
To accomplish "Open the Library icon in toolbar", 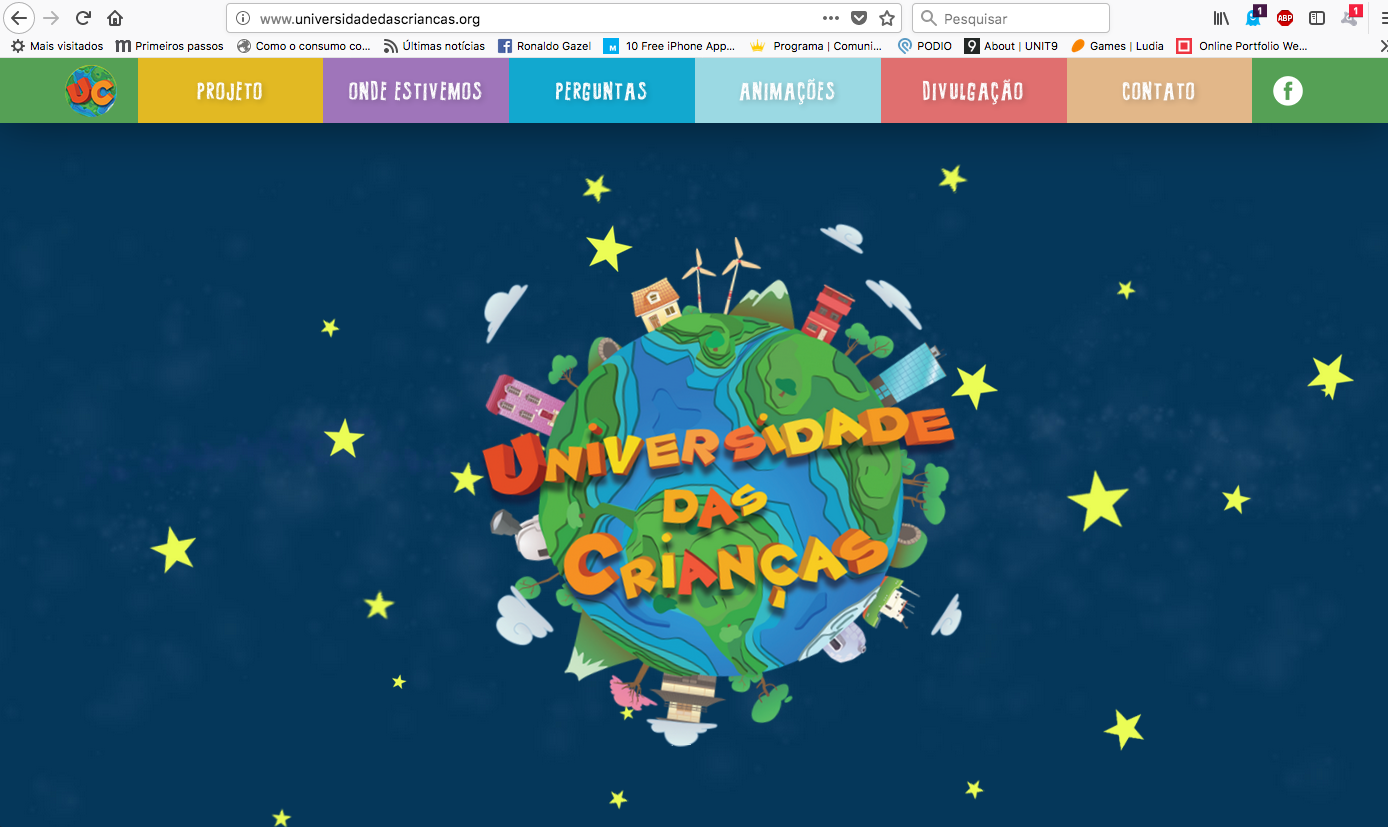I will 1221,18.
